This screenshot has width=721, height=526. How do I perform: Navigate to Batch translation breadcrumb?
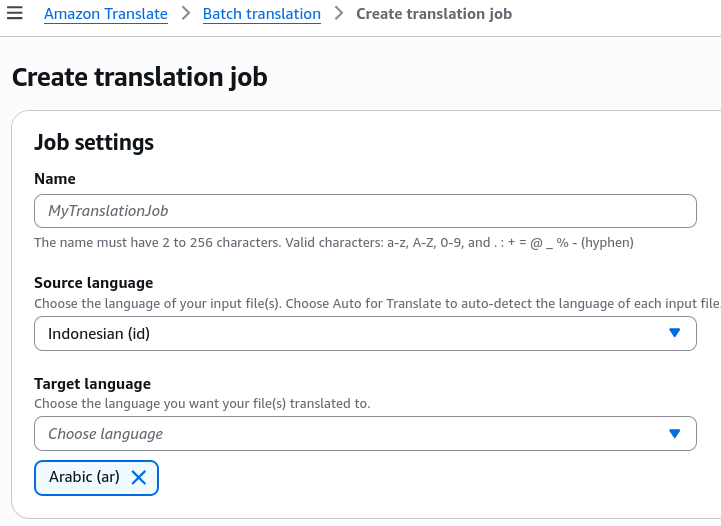point(262,14)
